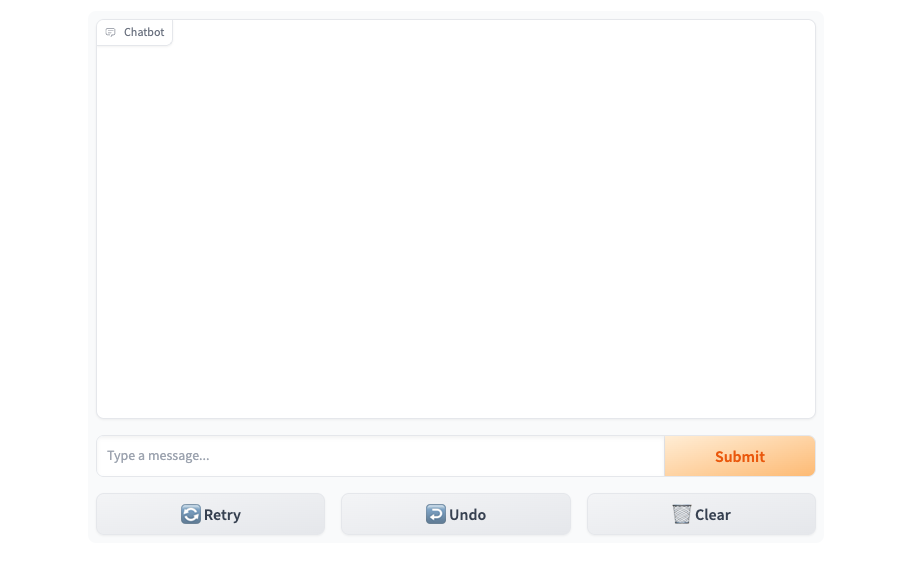Hit the gray Clear button with wastebasket emoji
The image size is (912, 574).
[x=701, y=514]
